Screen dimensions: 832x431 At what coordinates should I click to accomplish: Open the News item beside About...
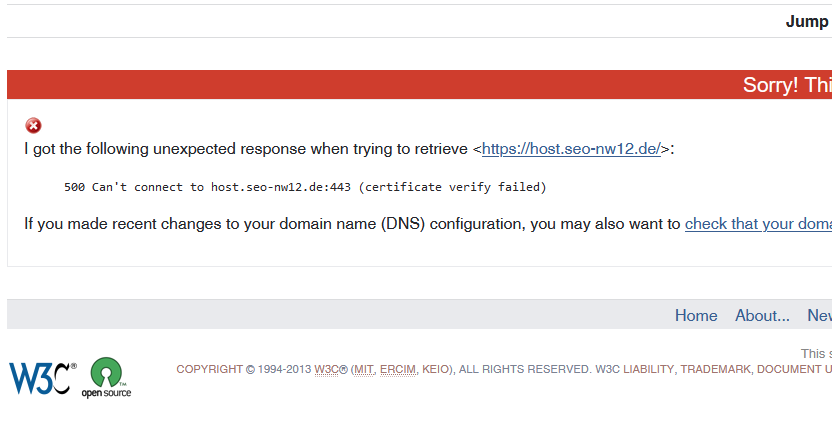point(819,315)
